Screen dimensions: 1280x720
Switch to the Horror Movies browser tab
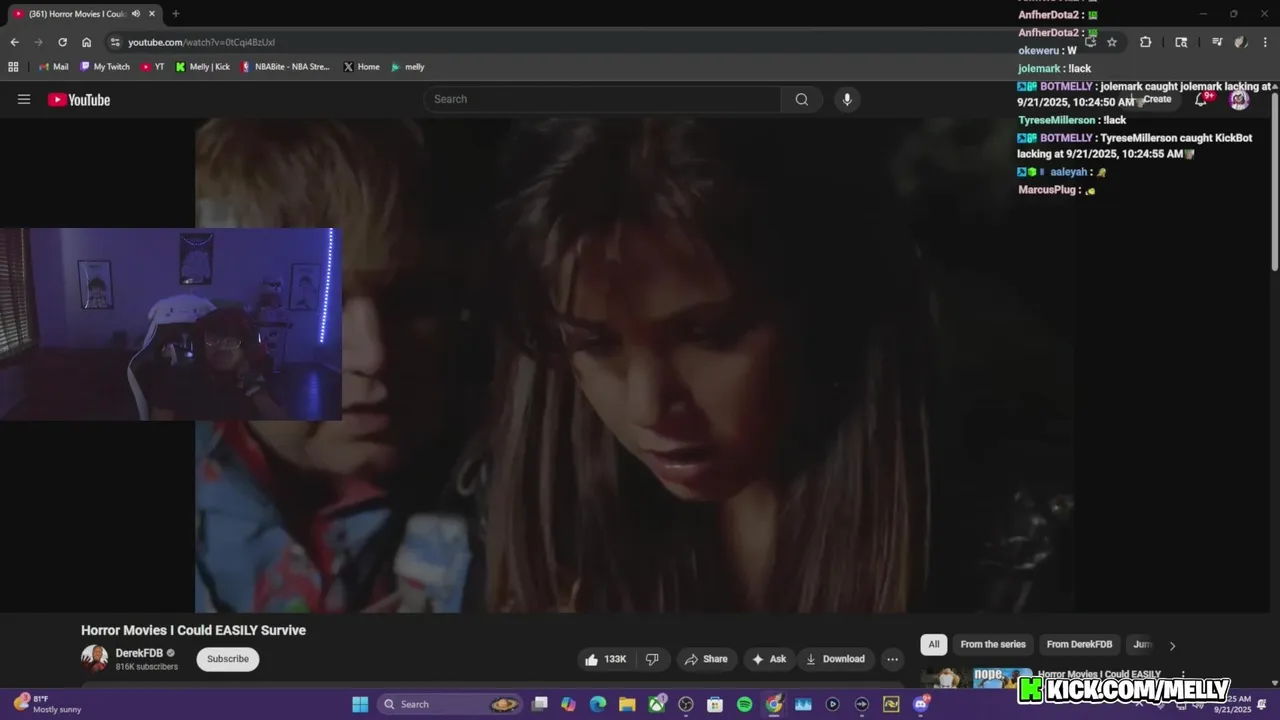coord(80,14)
